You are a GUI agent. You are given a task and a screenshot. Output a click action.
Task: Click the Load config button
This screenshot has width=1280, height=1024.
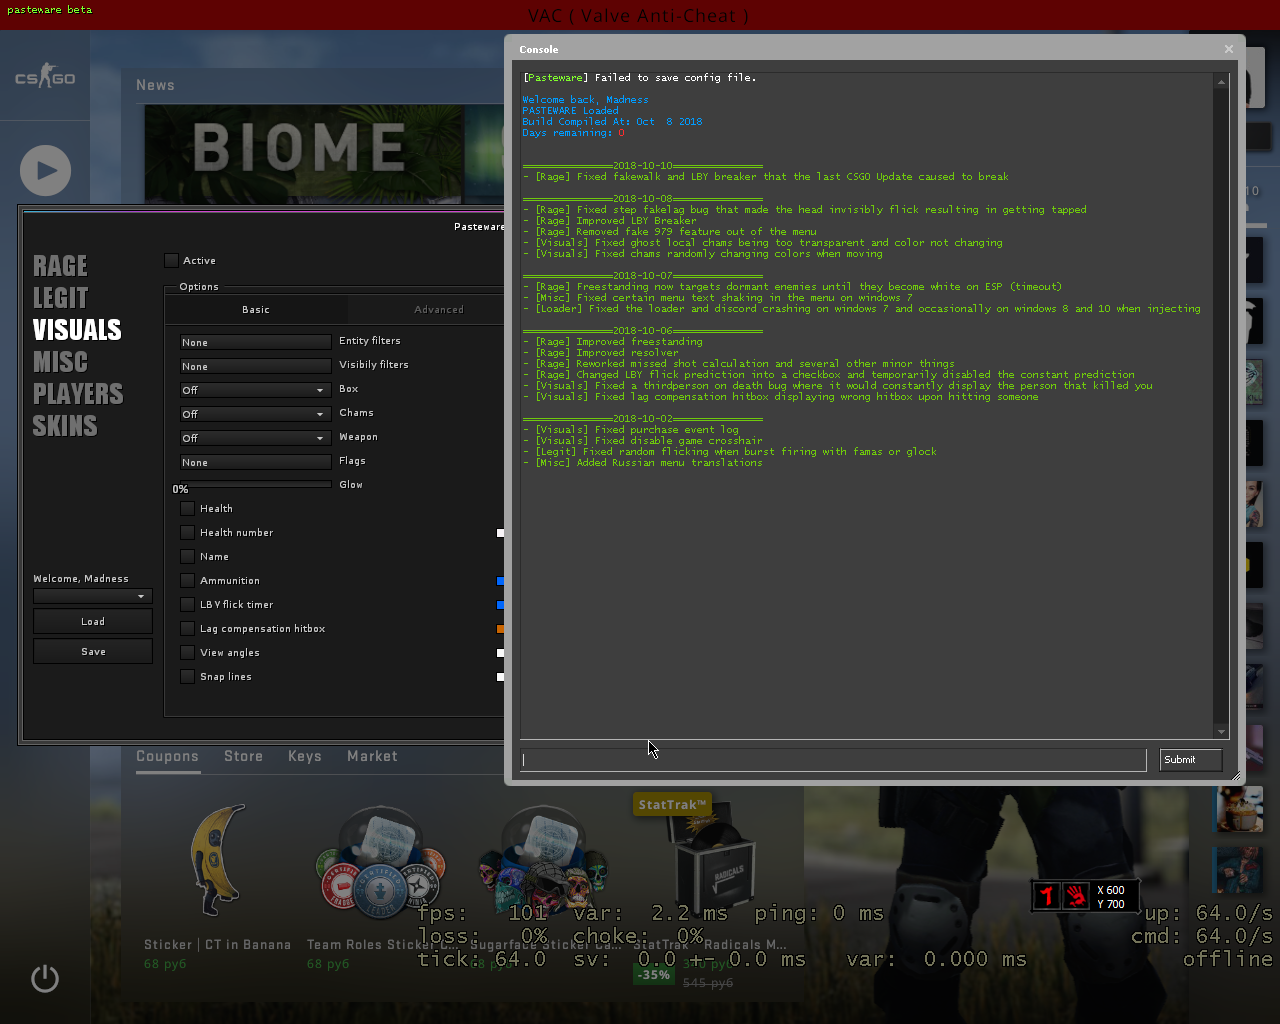(x=93, y=622)
